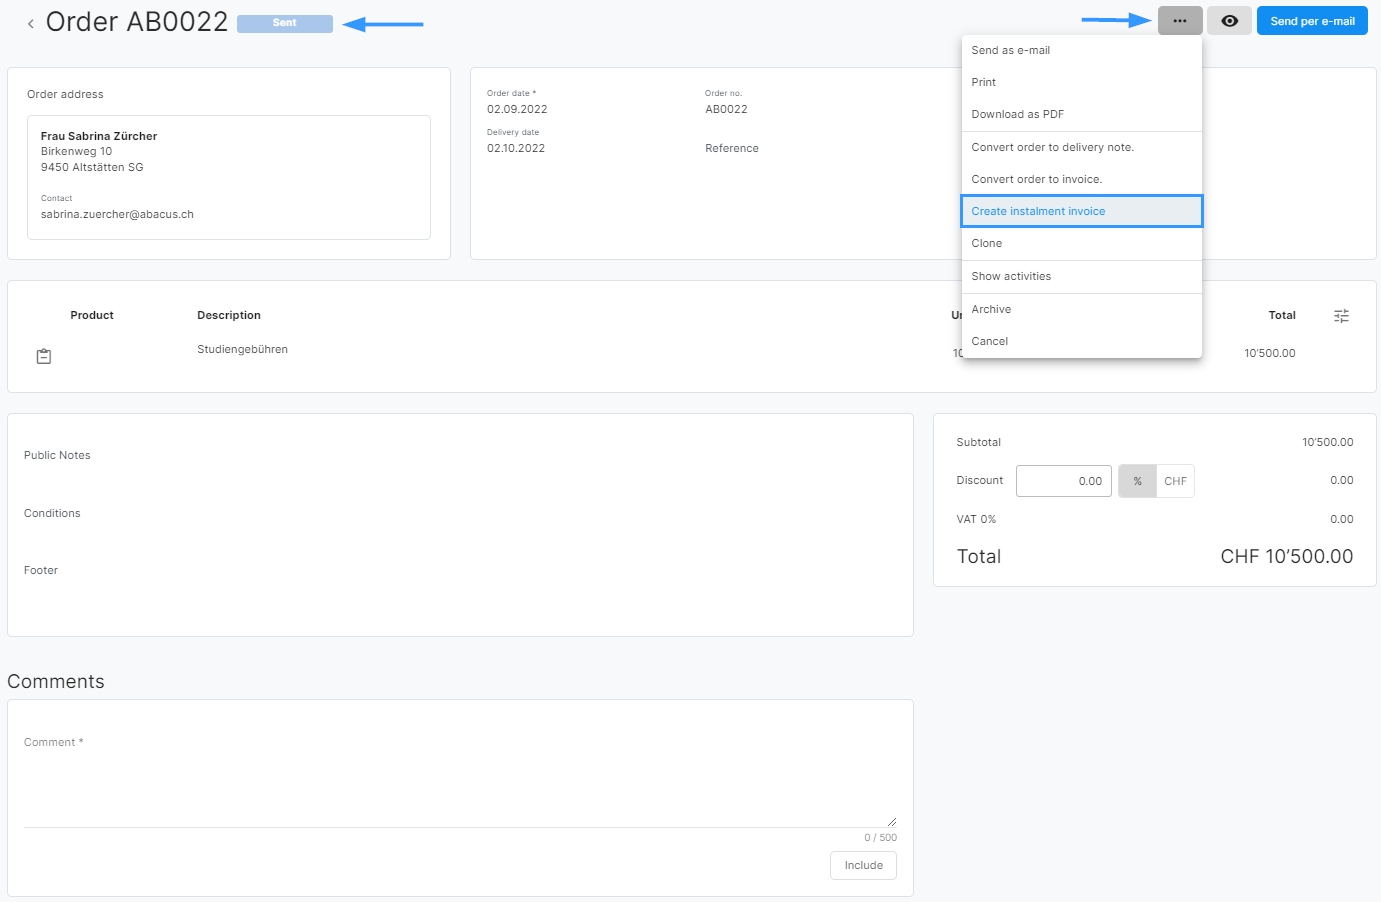
Task: Open the table column settings icon
Action: click(x=1341, y=316)
